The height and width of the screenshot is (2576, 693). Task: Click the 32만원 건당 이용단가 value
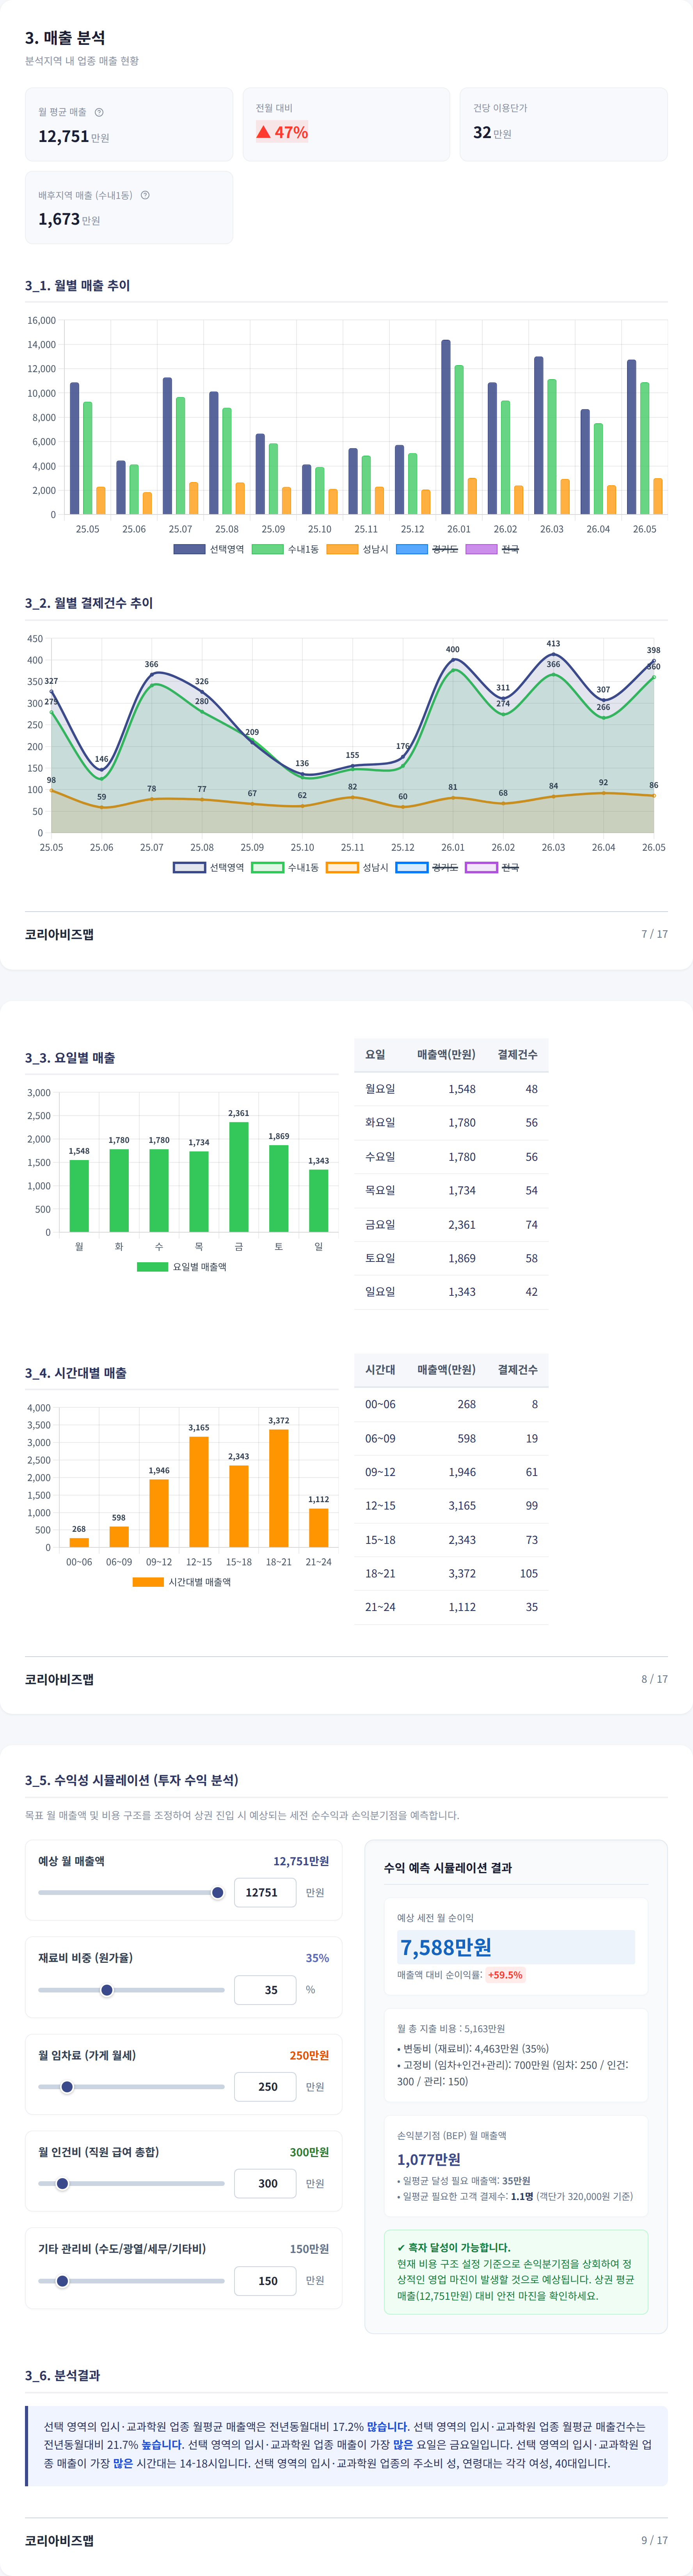coord(492,132)
